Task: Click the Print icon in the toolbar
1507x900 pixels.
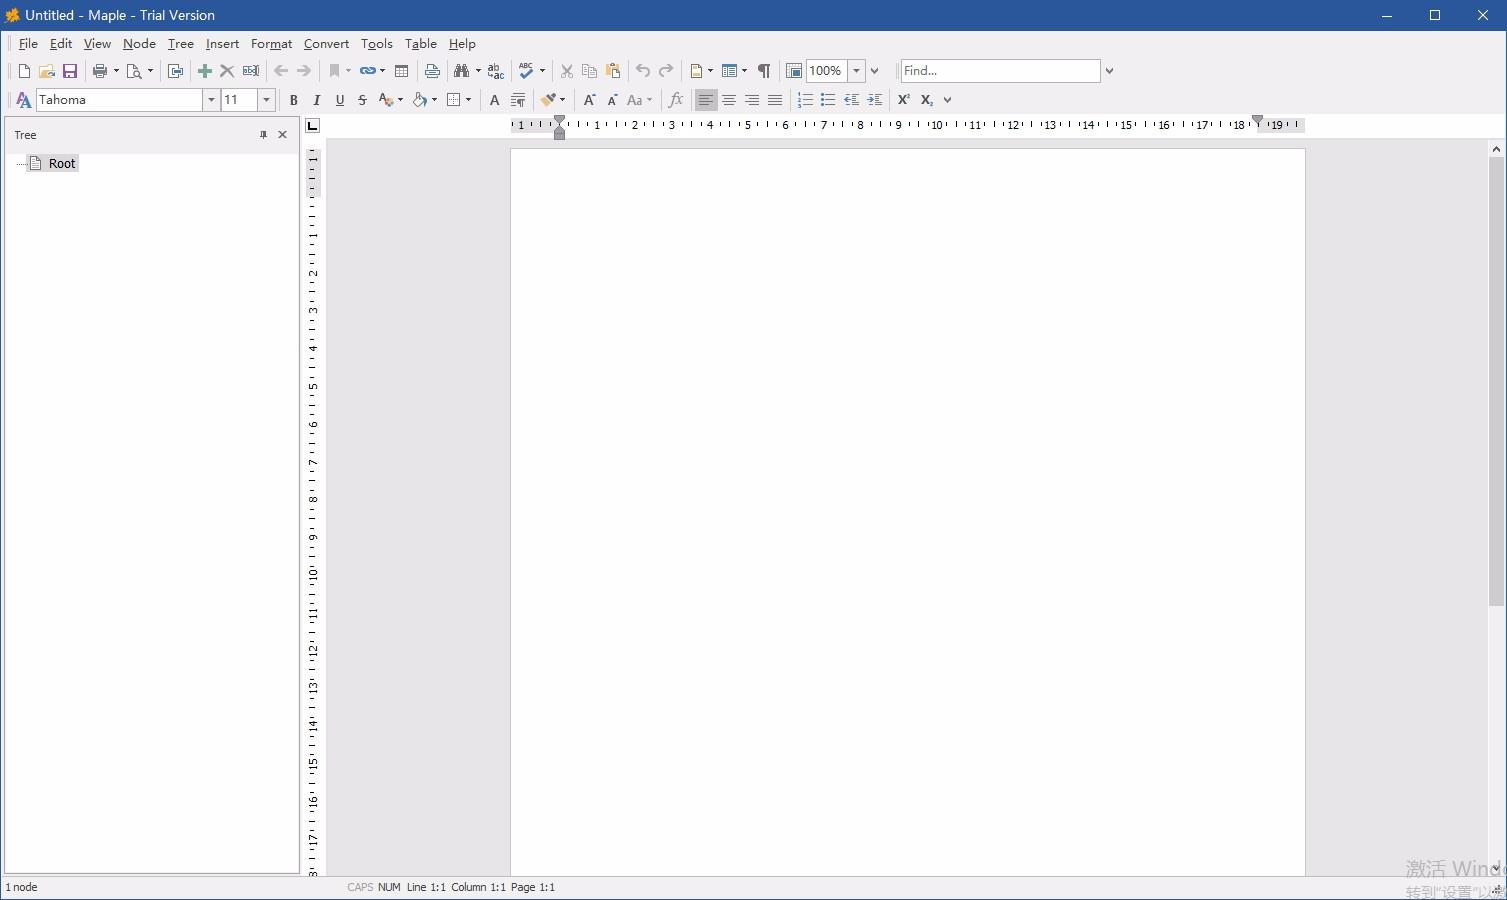Action: [x=99, y=71]
